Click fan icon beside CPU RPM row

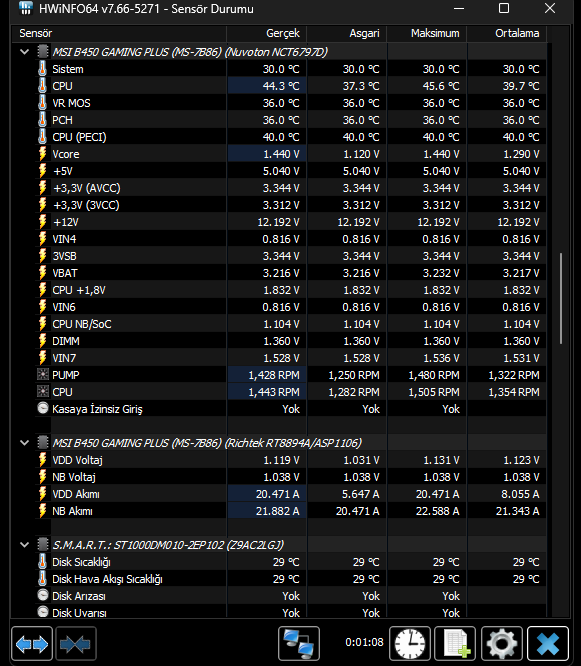[42, 392]
